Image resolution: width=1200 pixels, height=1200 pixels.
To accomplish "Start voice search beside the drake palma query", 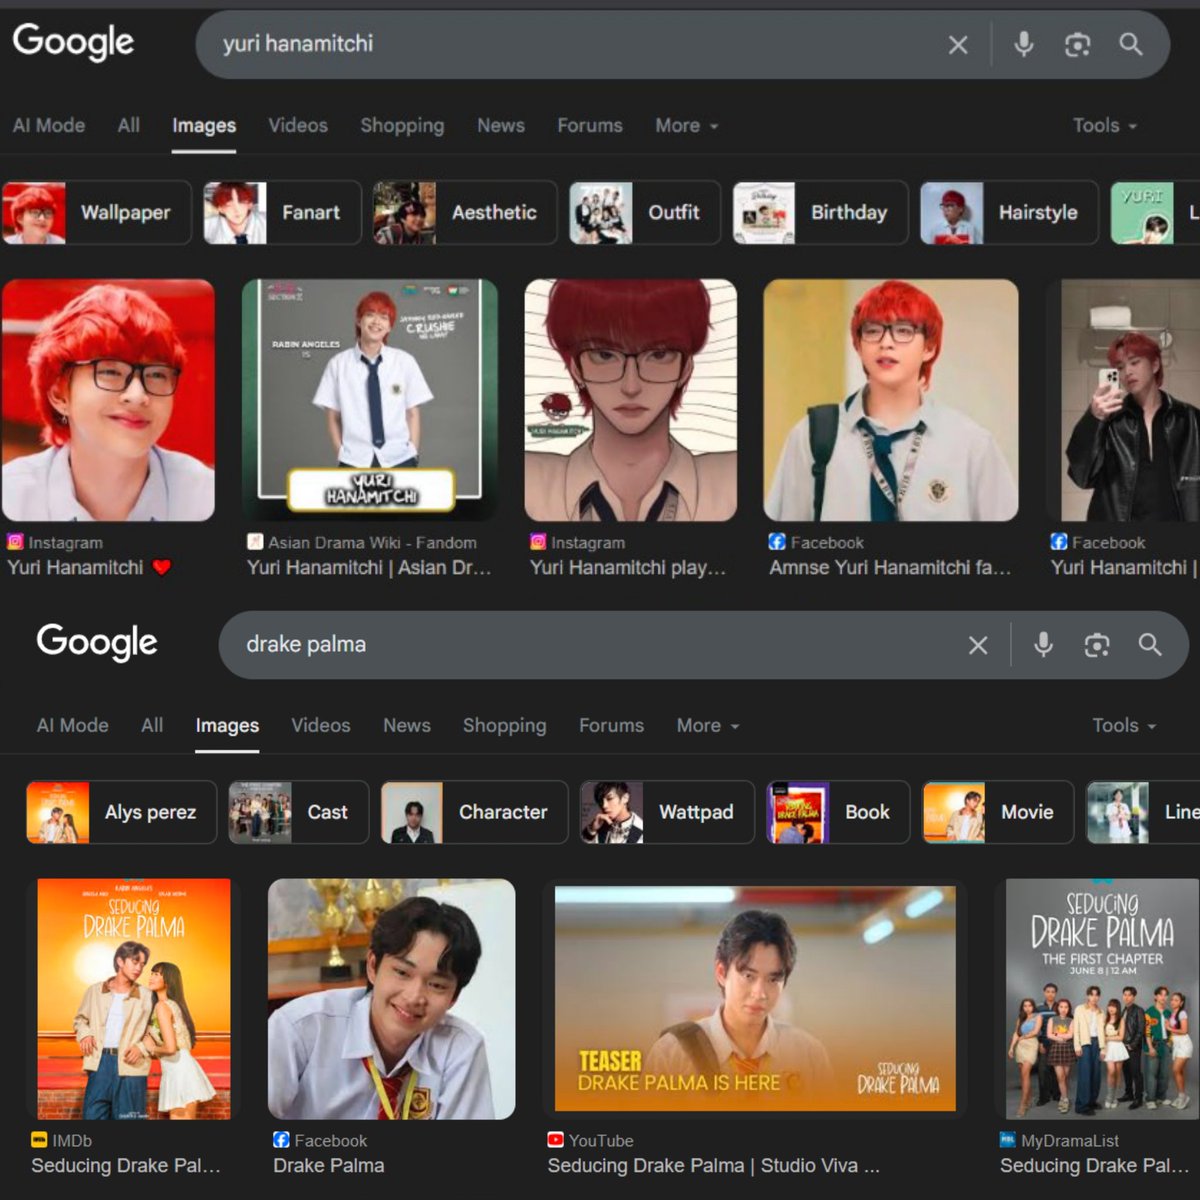I will tap(1043, 644).
